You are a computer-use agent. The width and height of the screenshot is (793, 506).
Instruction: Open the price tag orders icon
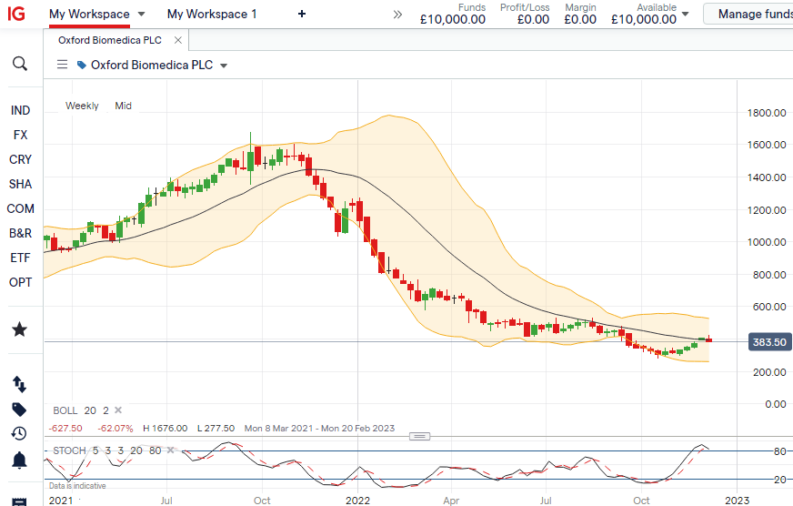point(19,409)
